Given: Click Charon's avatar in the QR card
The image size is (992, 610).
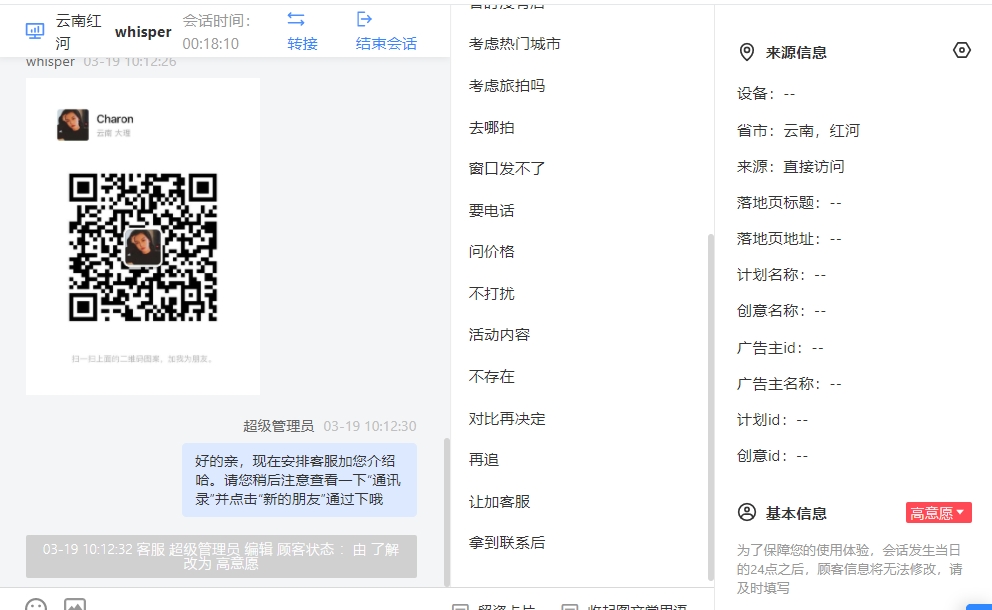Looking at the screenshot, I should 73,125.
